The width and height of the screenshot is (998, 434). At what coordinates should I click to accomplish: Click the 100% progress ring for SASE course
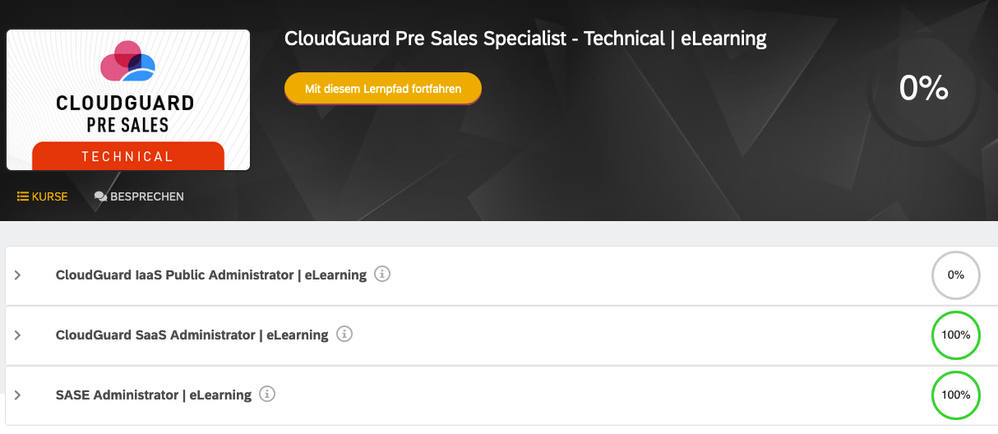(955, 395)
